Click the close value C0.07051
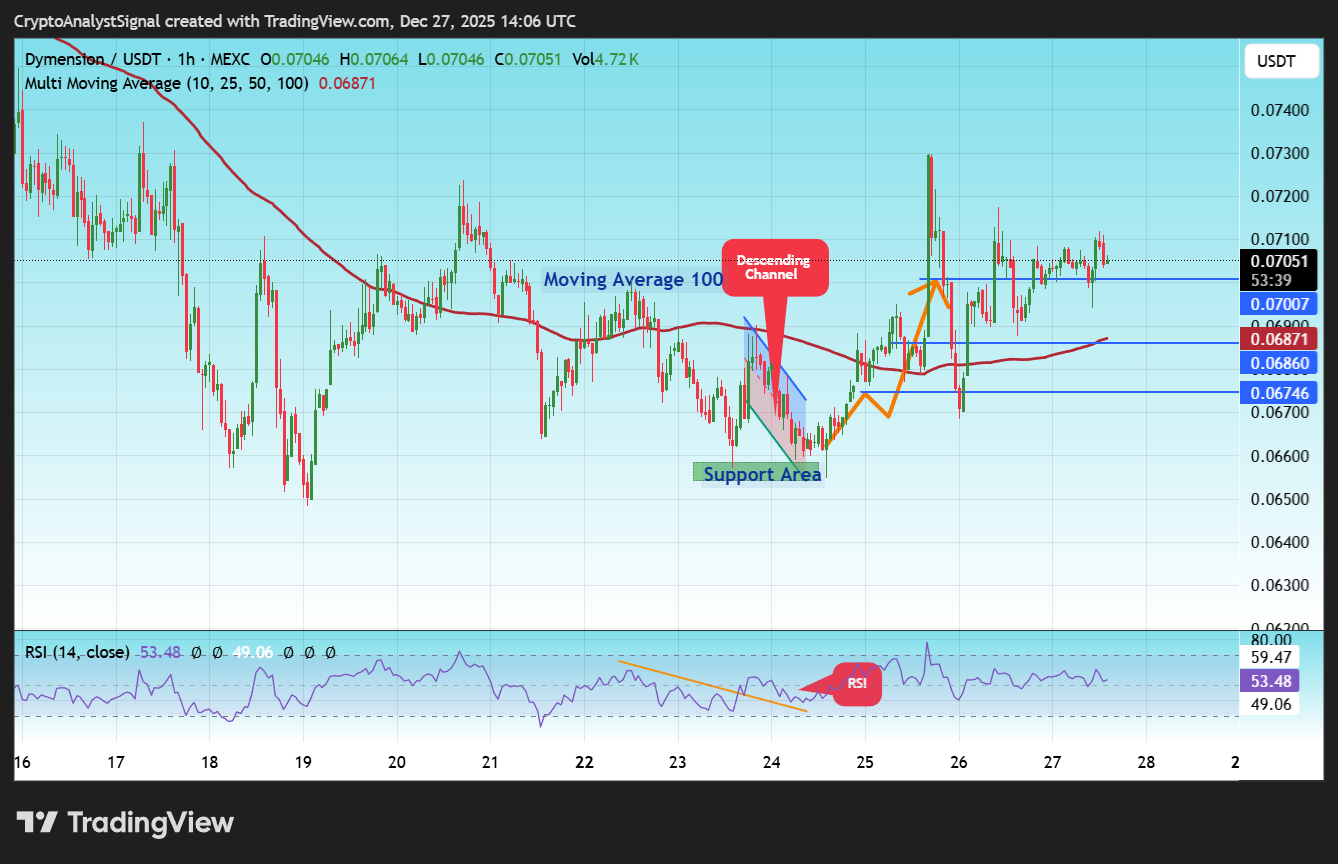This screenshot has height=864, width=1338. [x=528, y=59]
